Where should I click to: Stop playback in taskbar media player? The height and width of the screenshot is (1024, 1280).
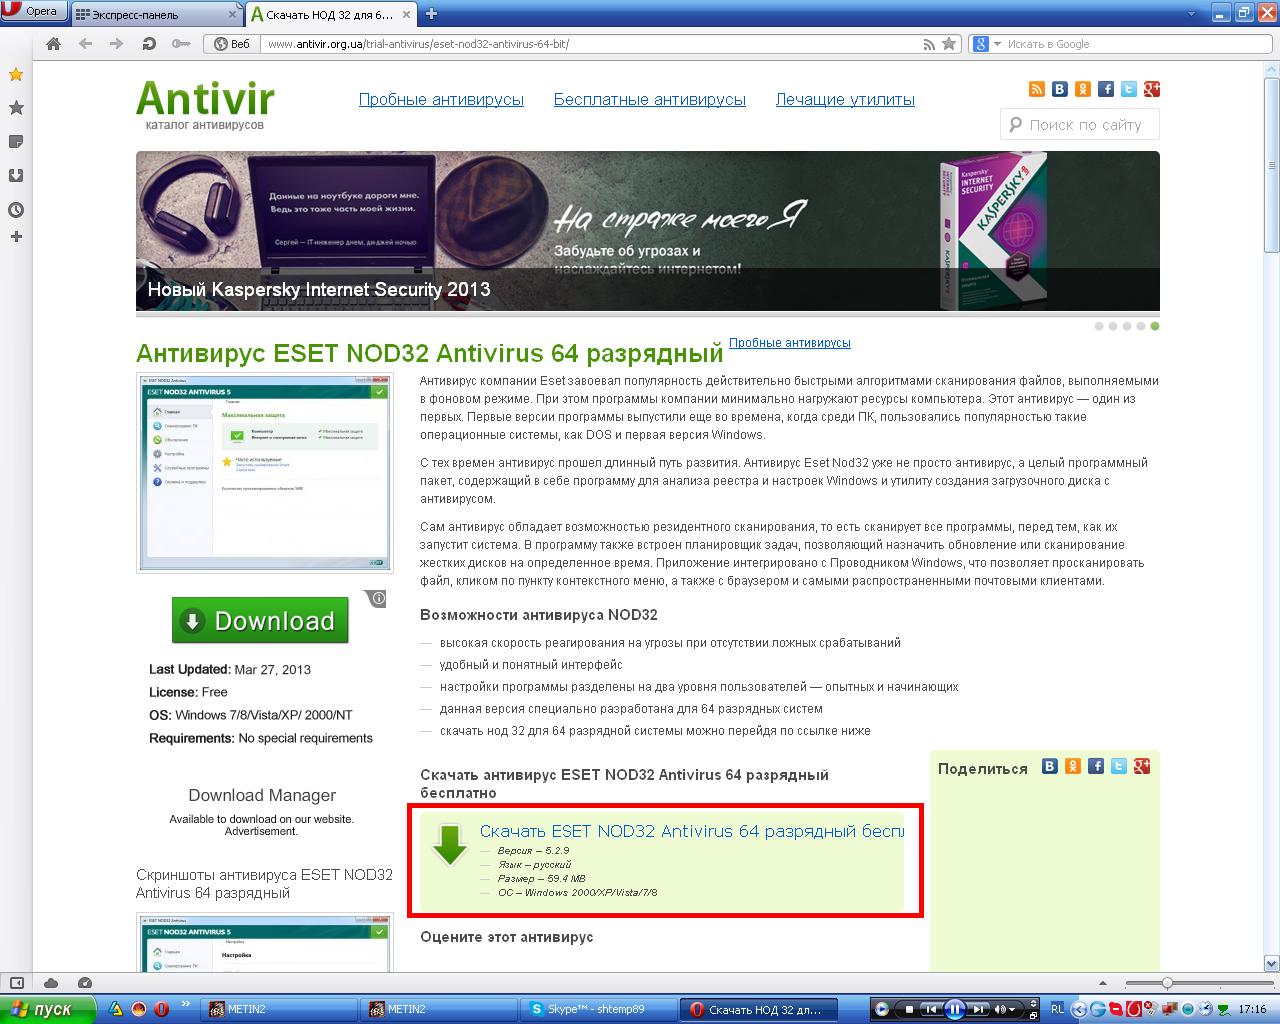click(x=908, y=1009)
